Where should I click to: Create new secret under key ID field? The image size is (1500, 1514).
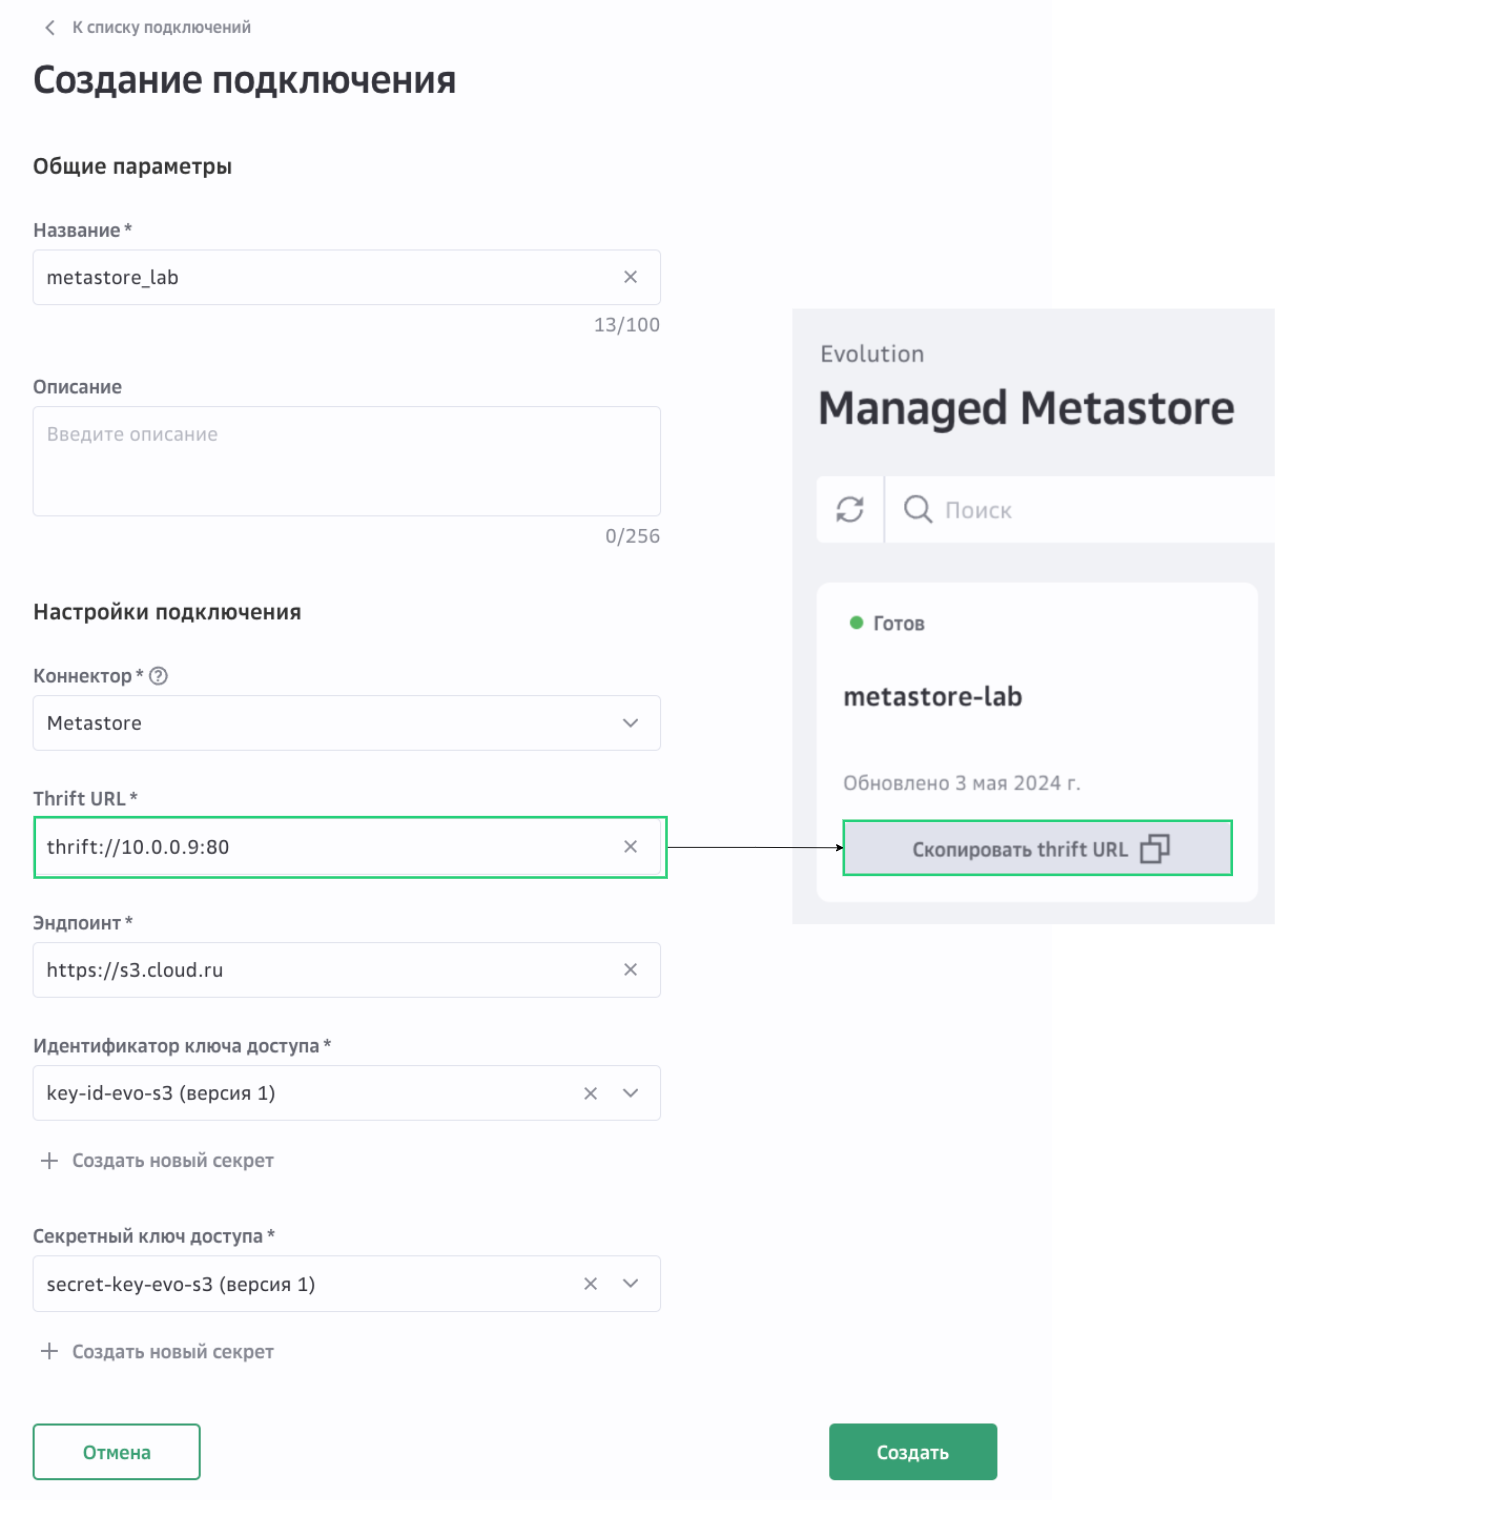pyautogui.click(x=157, y=1161)
